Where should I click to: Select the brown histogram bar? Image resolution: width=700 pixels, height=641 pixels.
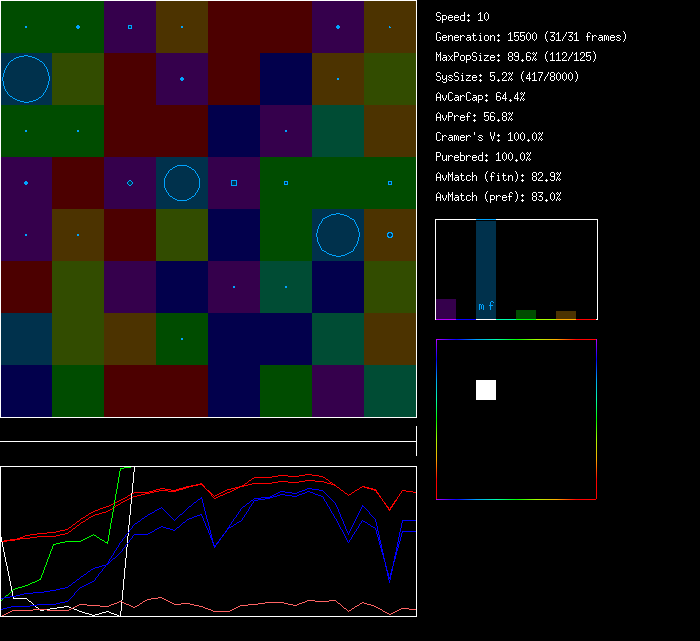click(566, 315)
